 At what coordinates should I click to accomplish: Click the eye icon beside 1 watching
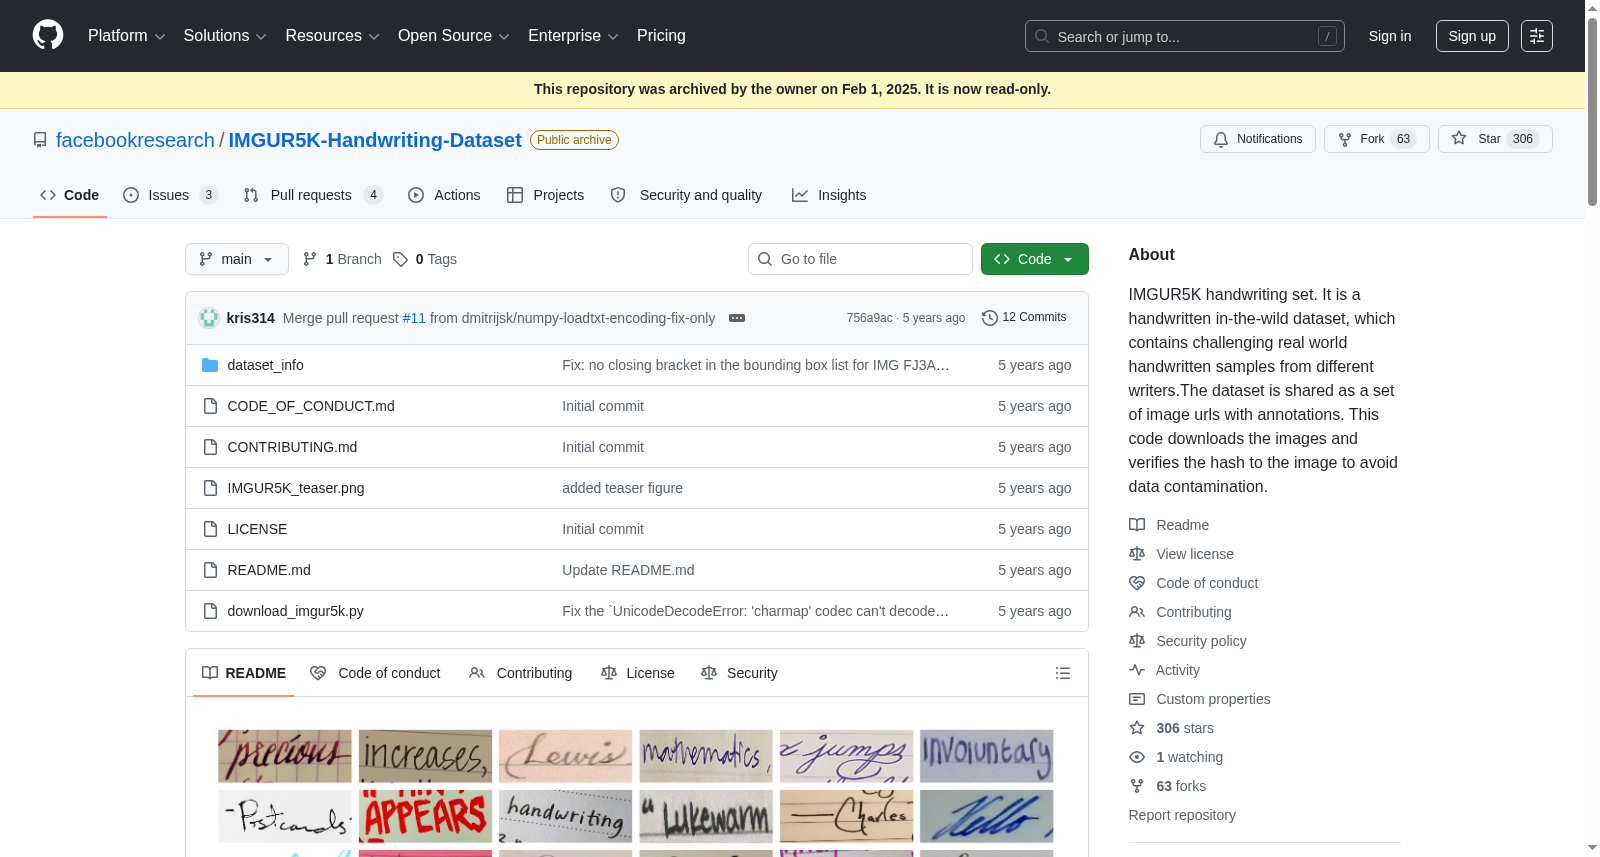click(1137, 757)
